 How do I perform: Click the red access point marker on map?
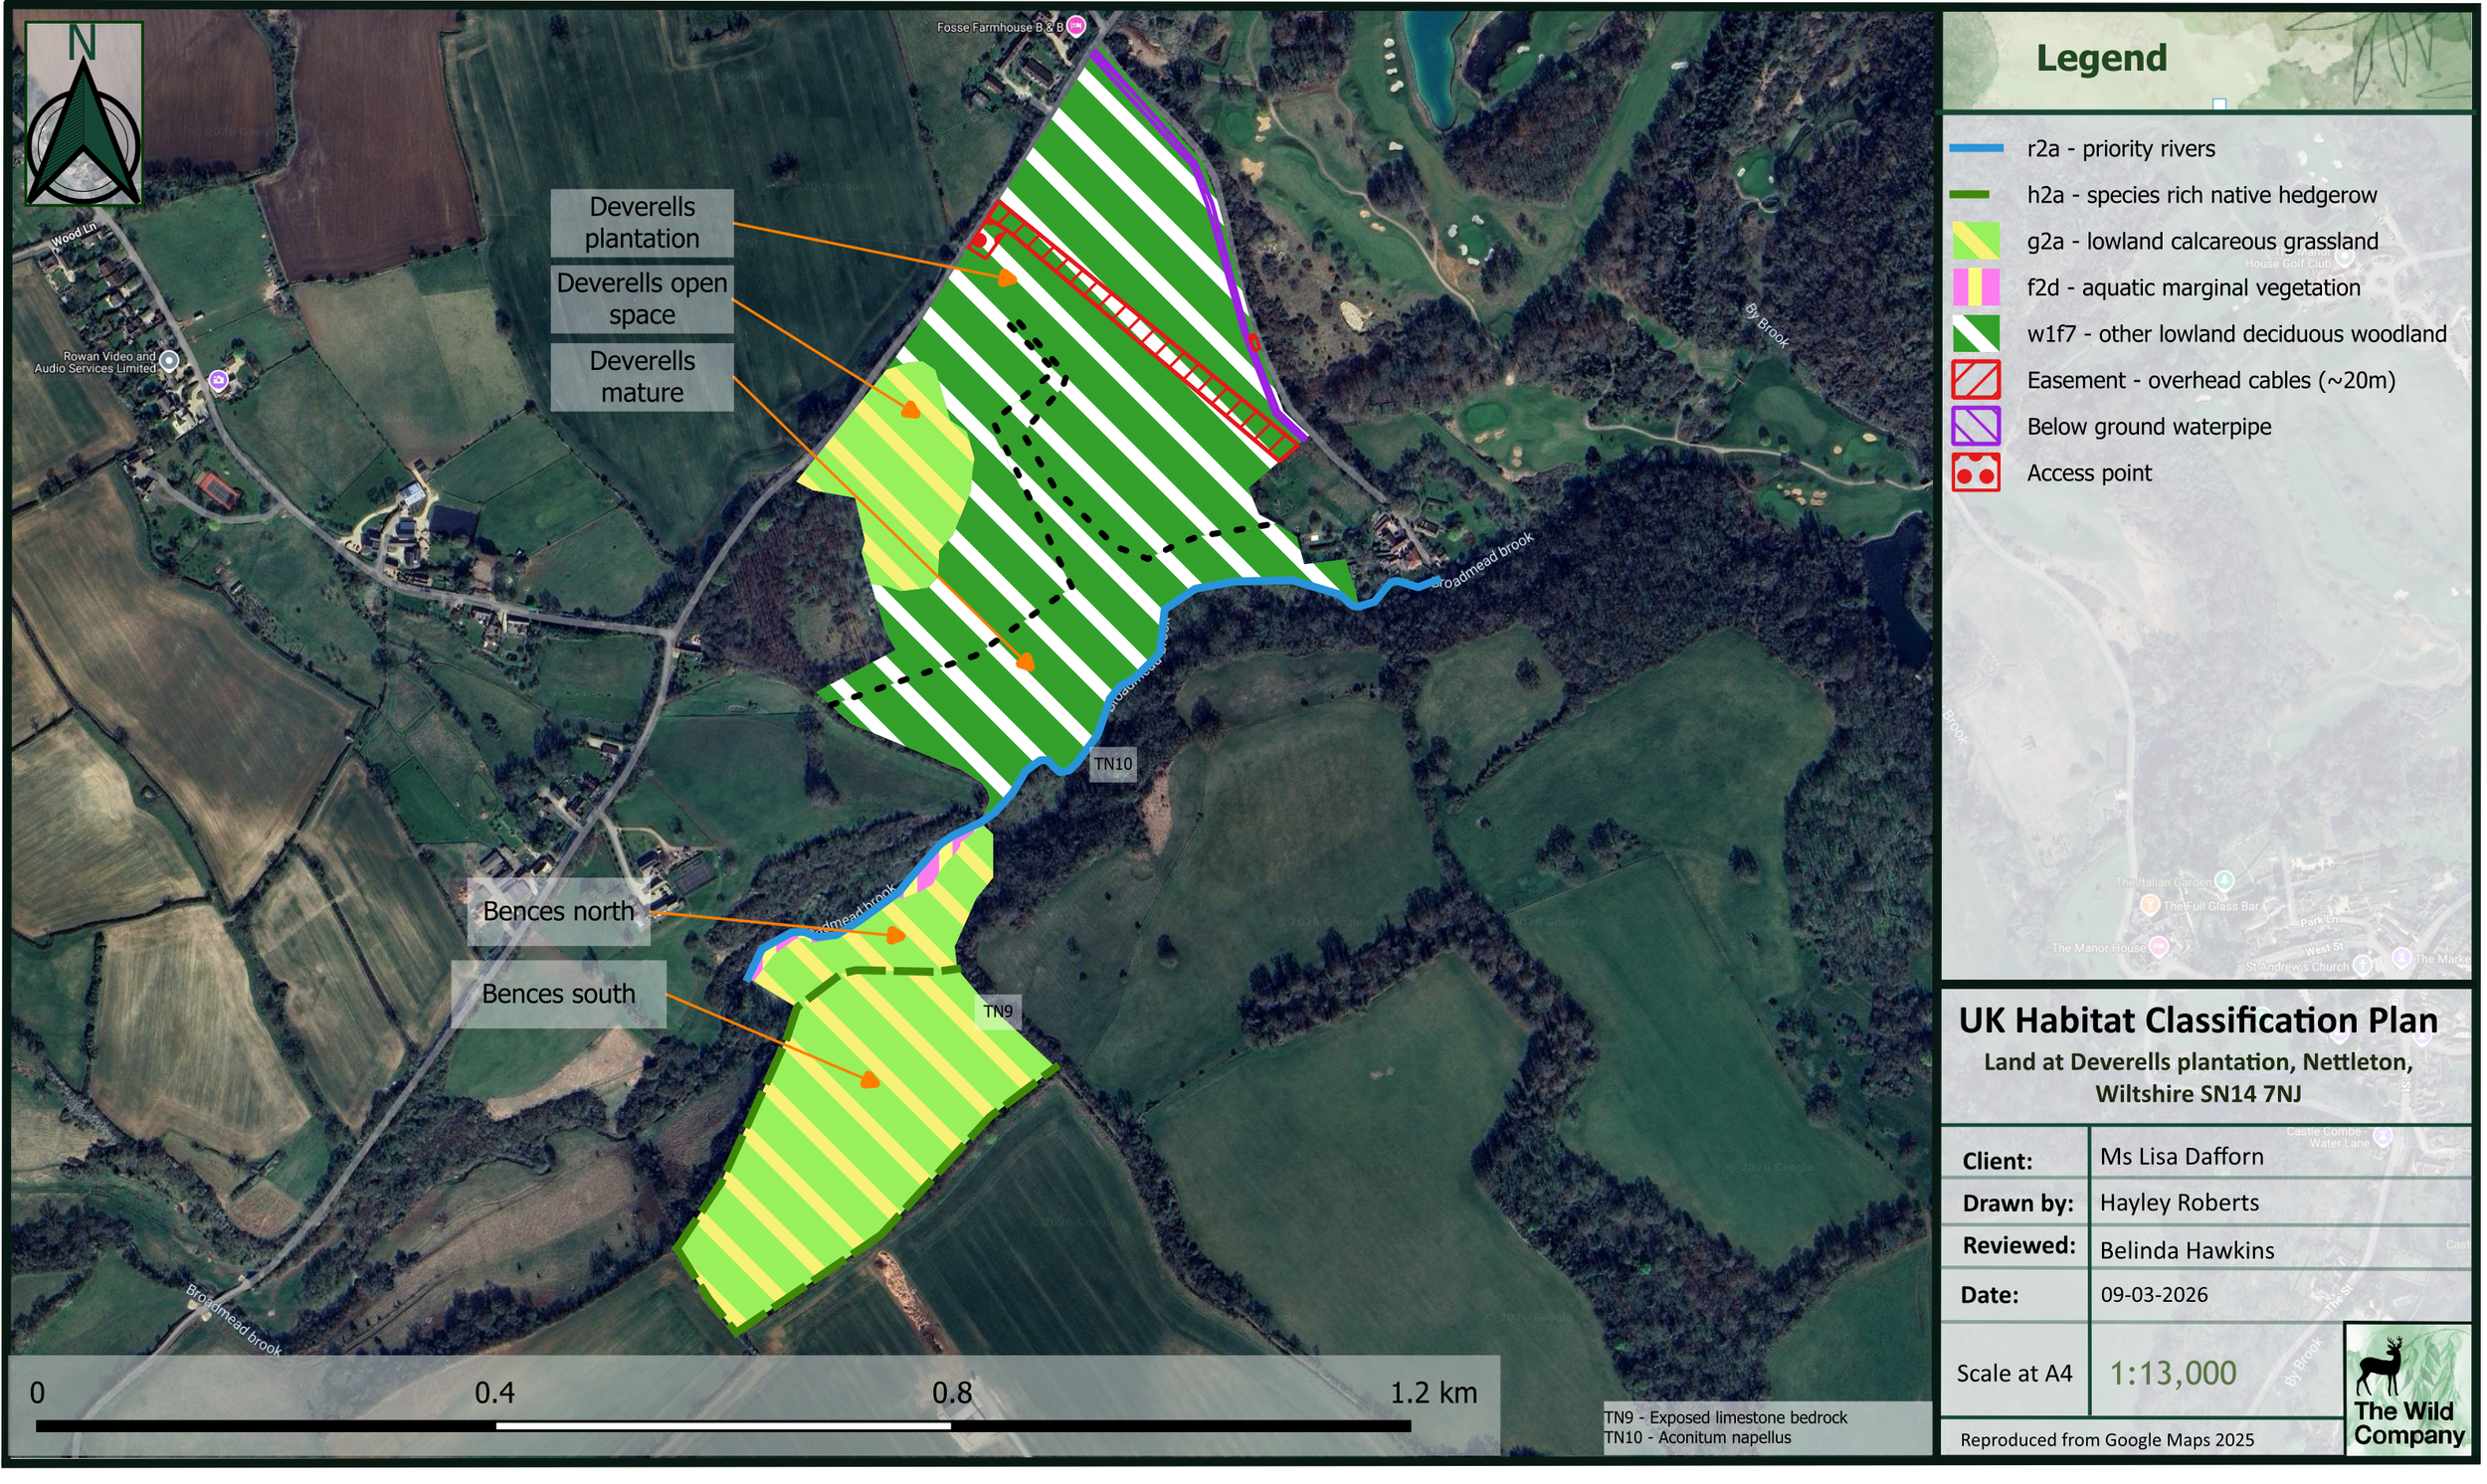(x=985, y=241)
